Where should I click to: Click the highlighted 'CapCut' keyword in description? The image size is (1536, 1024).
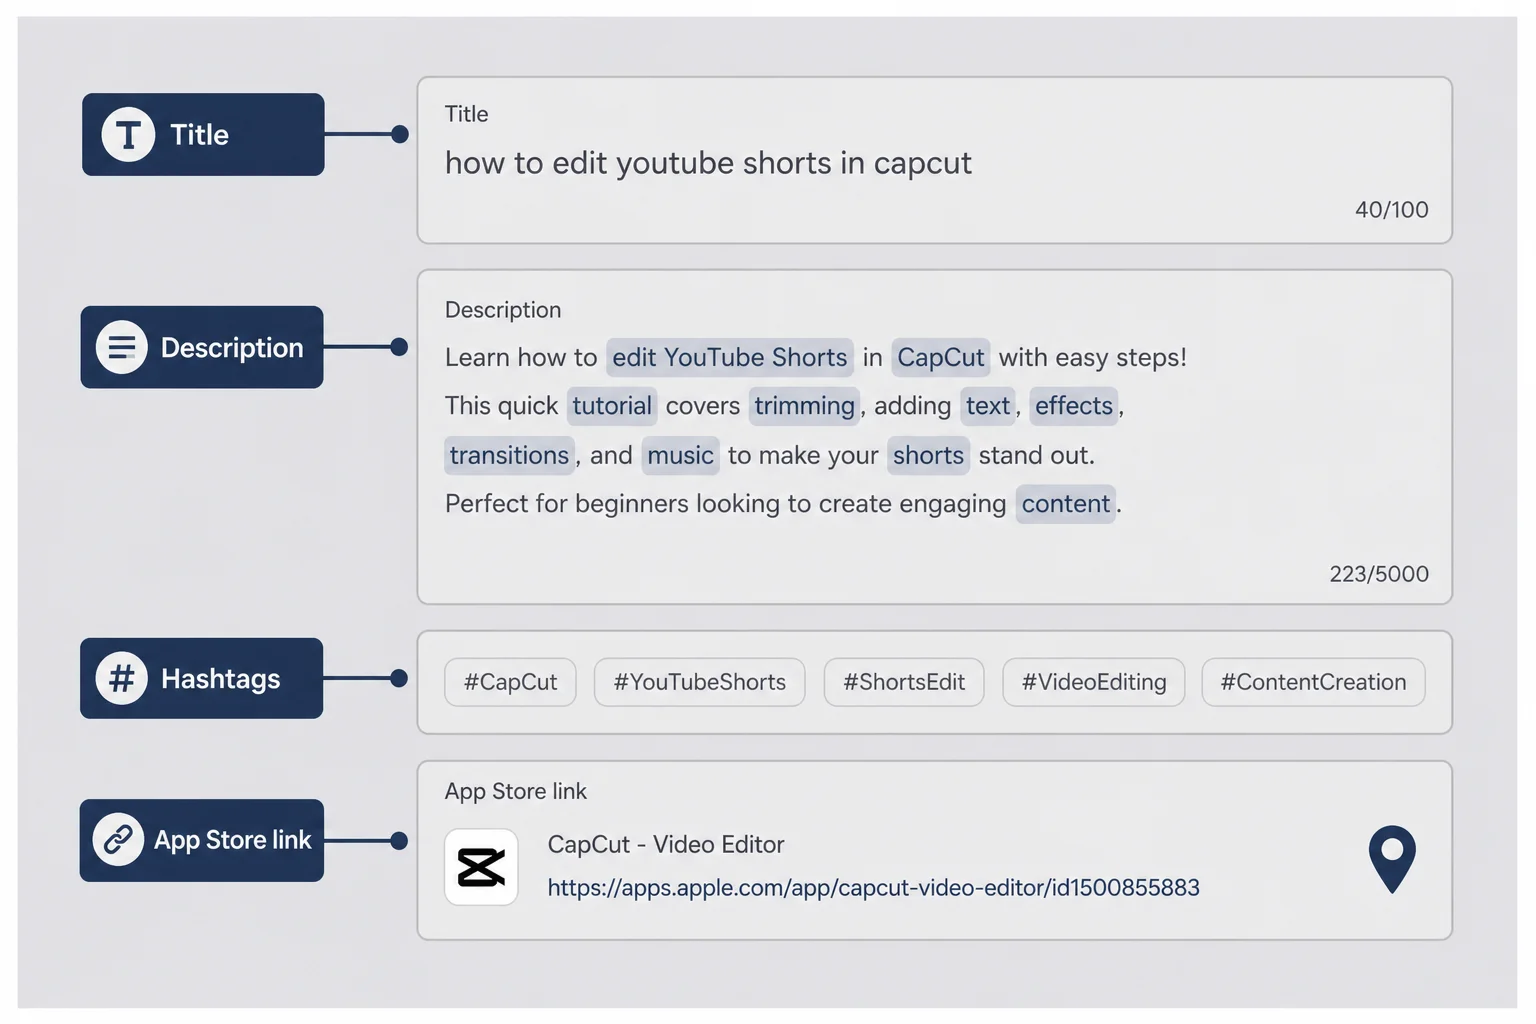click(x=941, y=357)
